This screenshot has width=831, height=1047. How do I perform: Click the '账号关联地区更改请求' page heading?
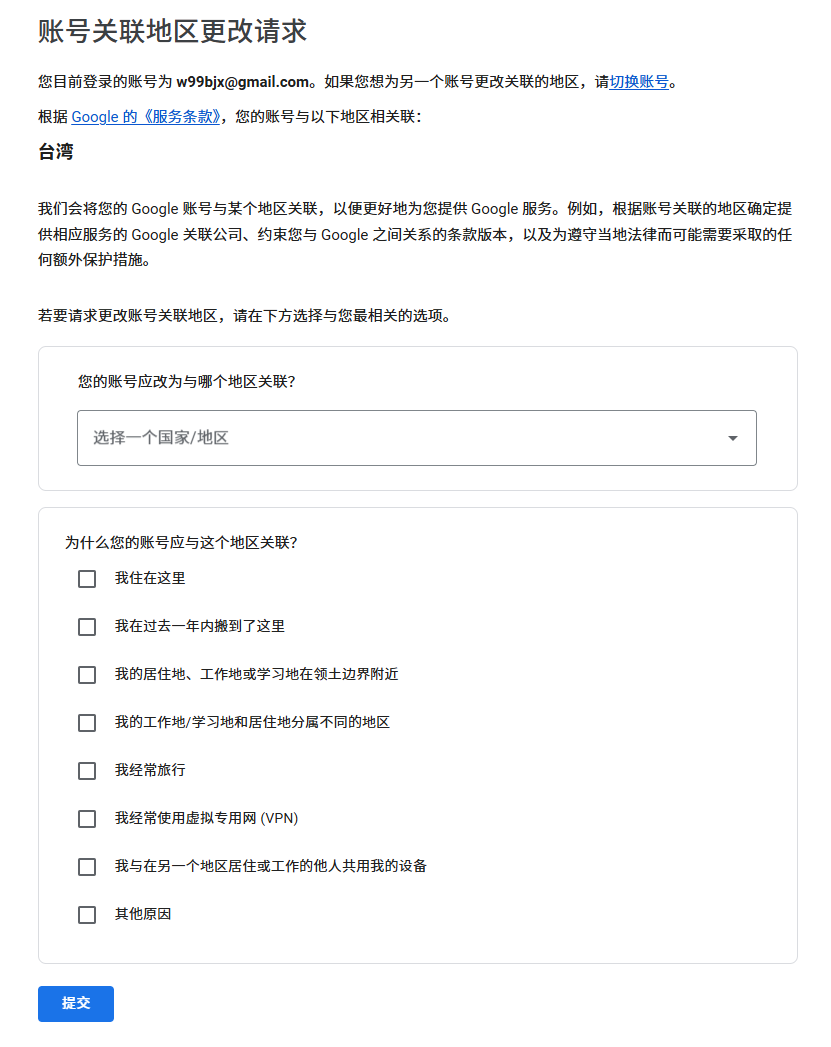point(172,31)
